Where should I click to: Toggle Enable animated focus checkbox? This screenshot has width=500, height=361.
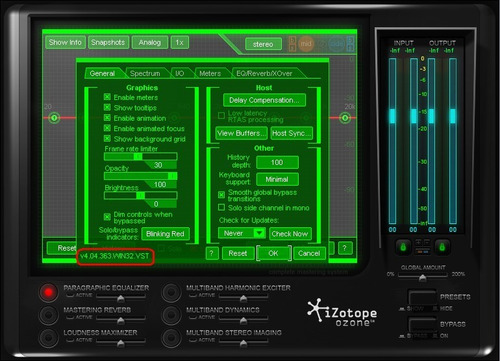pyautogui.click(x=107, y=128)
